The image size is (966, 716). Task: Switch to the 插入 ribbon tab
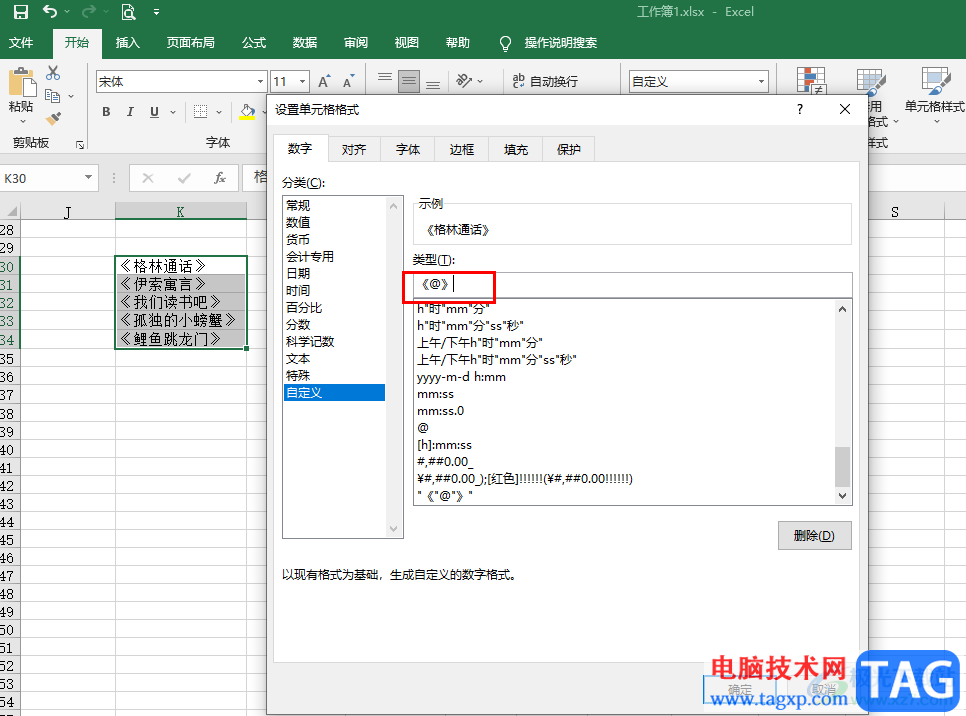[128, 43]
